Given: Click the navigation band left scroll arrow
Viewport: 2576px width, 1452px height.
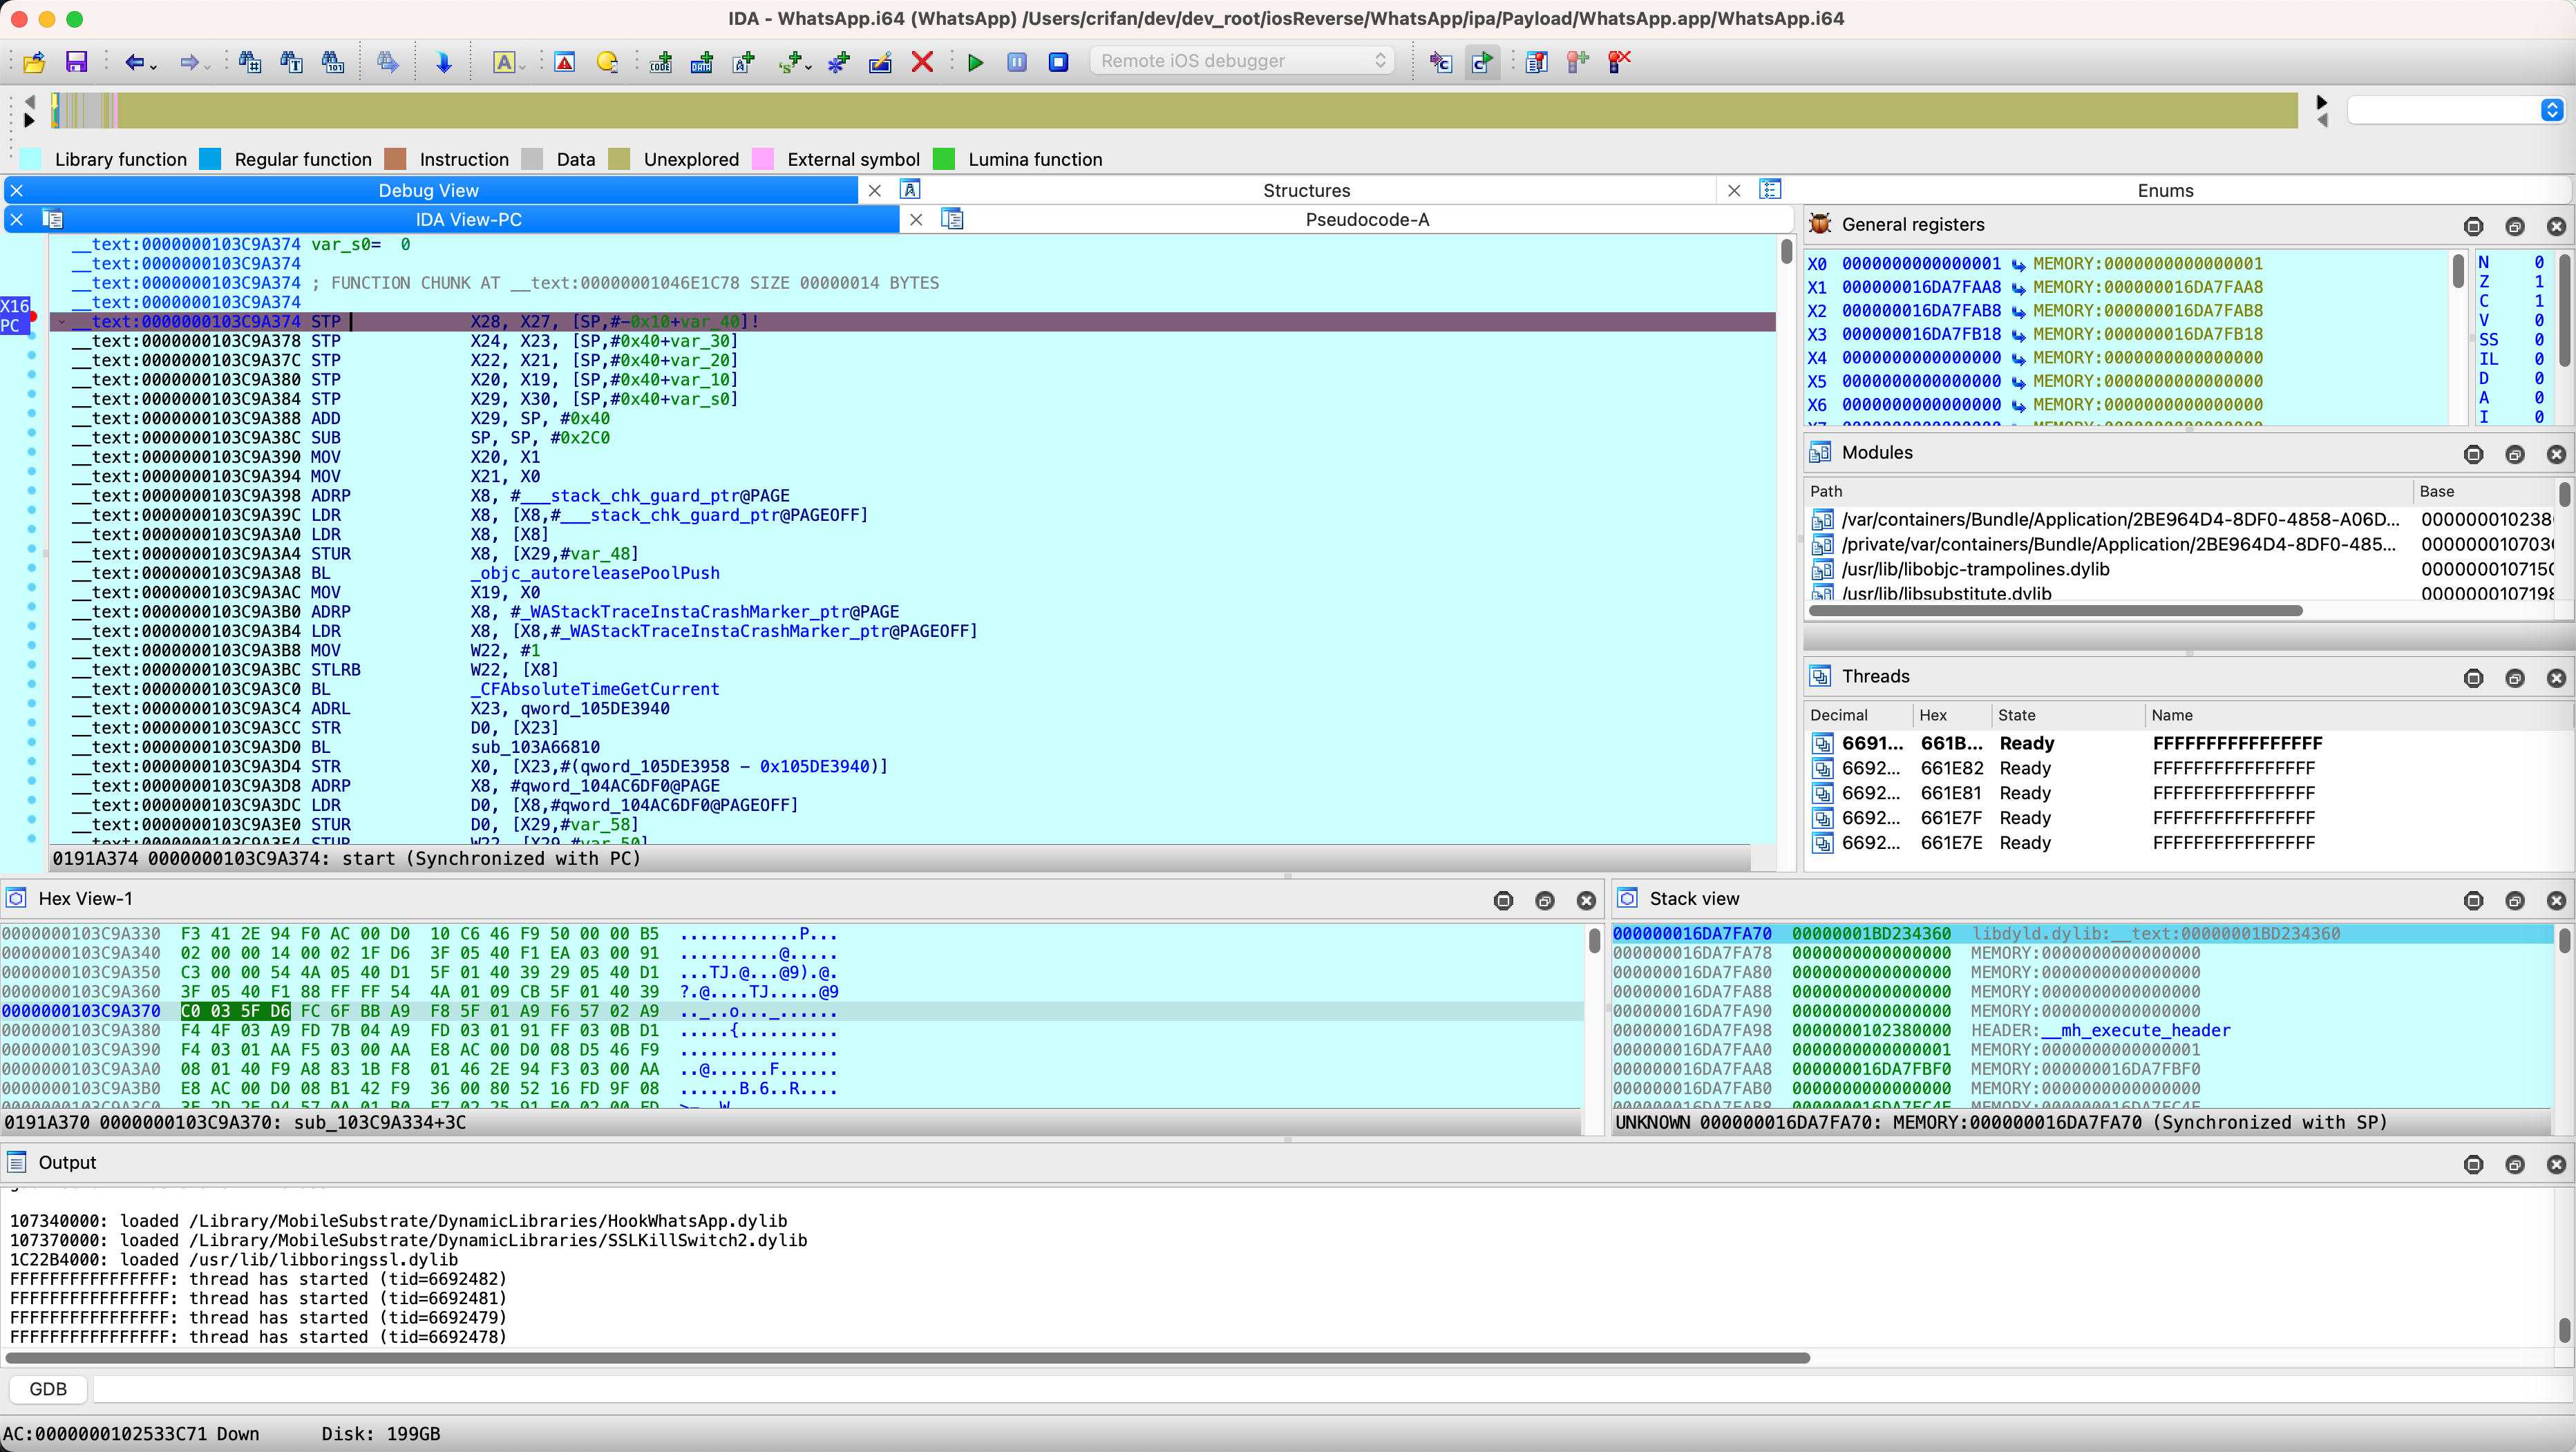Looking at the screenshot, I should [x=29, y=101].
